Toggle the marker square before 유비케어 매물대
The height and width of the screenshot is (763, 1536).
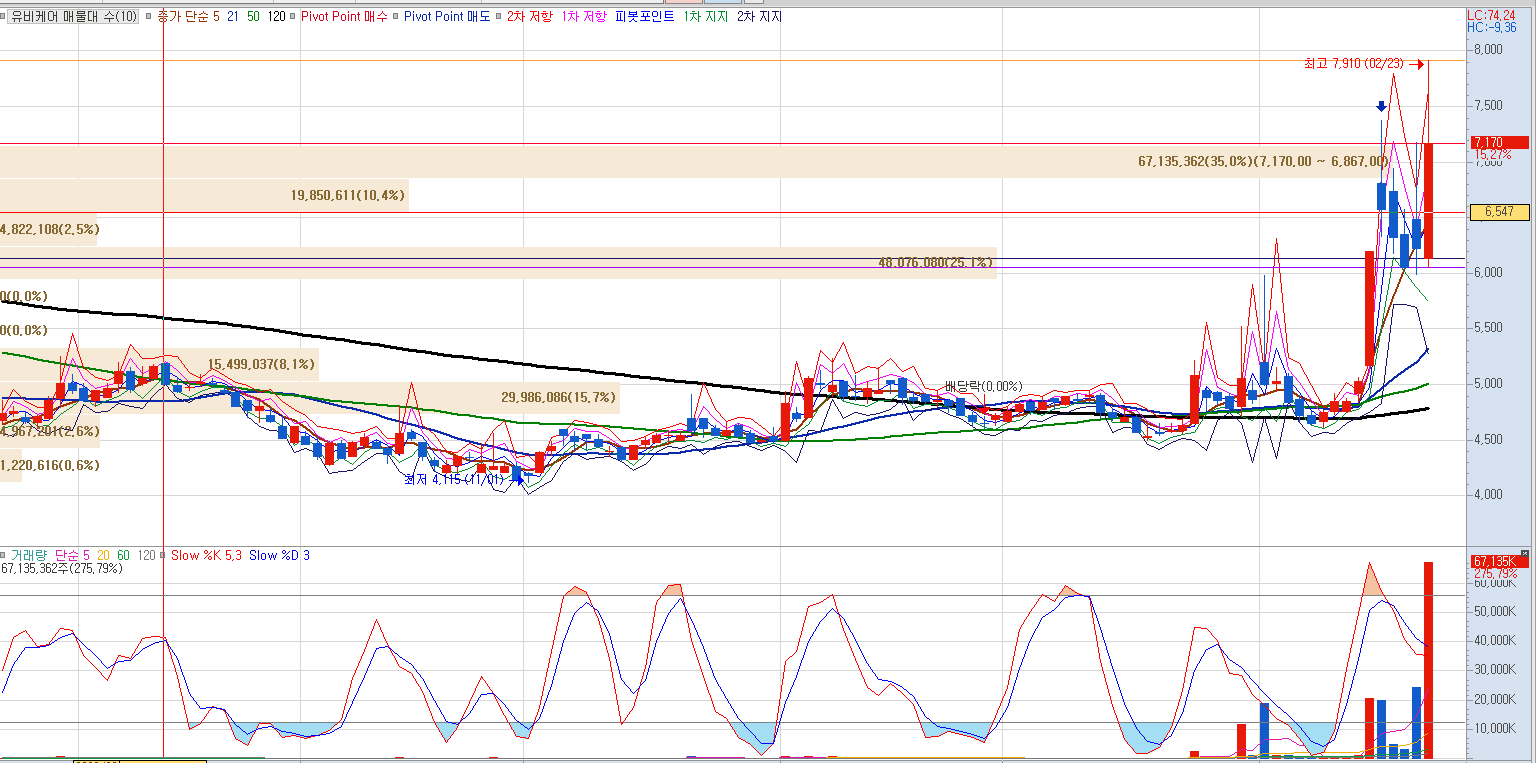(x=4, y=16)
